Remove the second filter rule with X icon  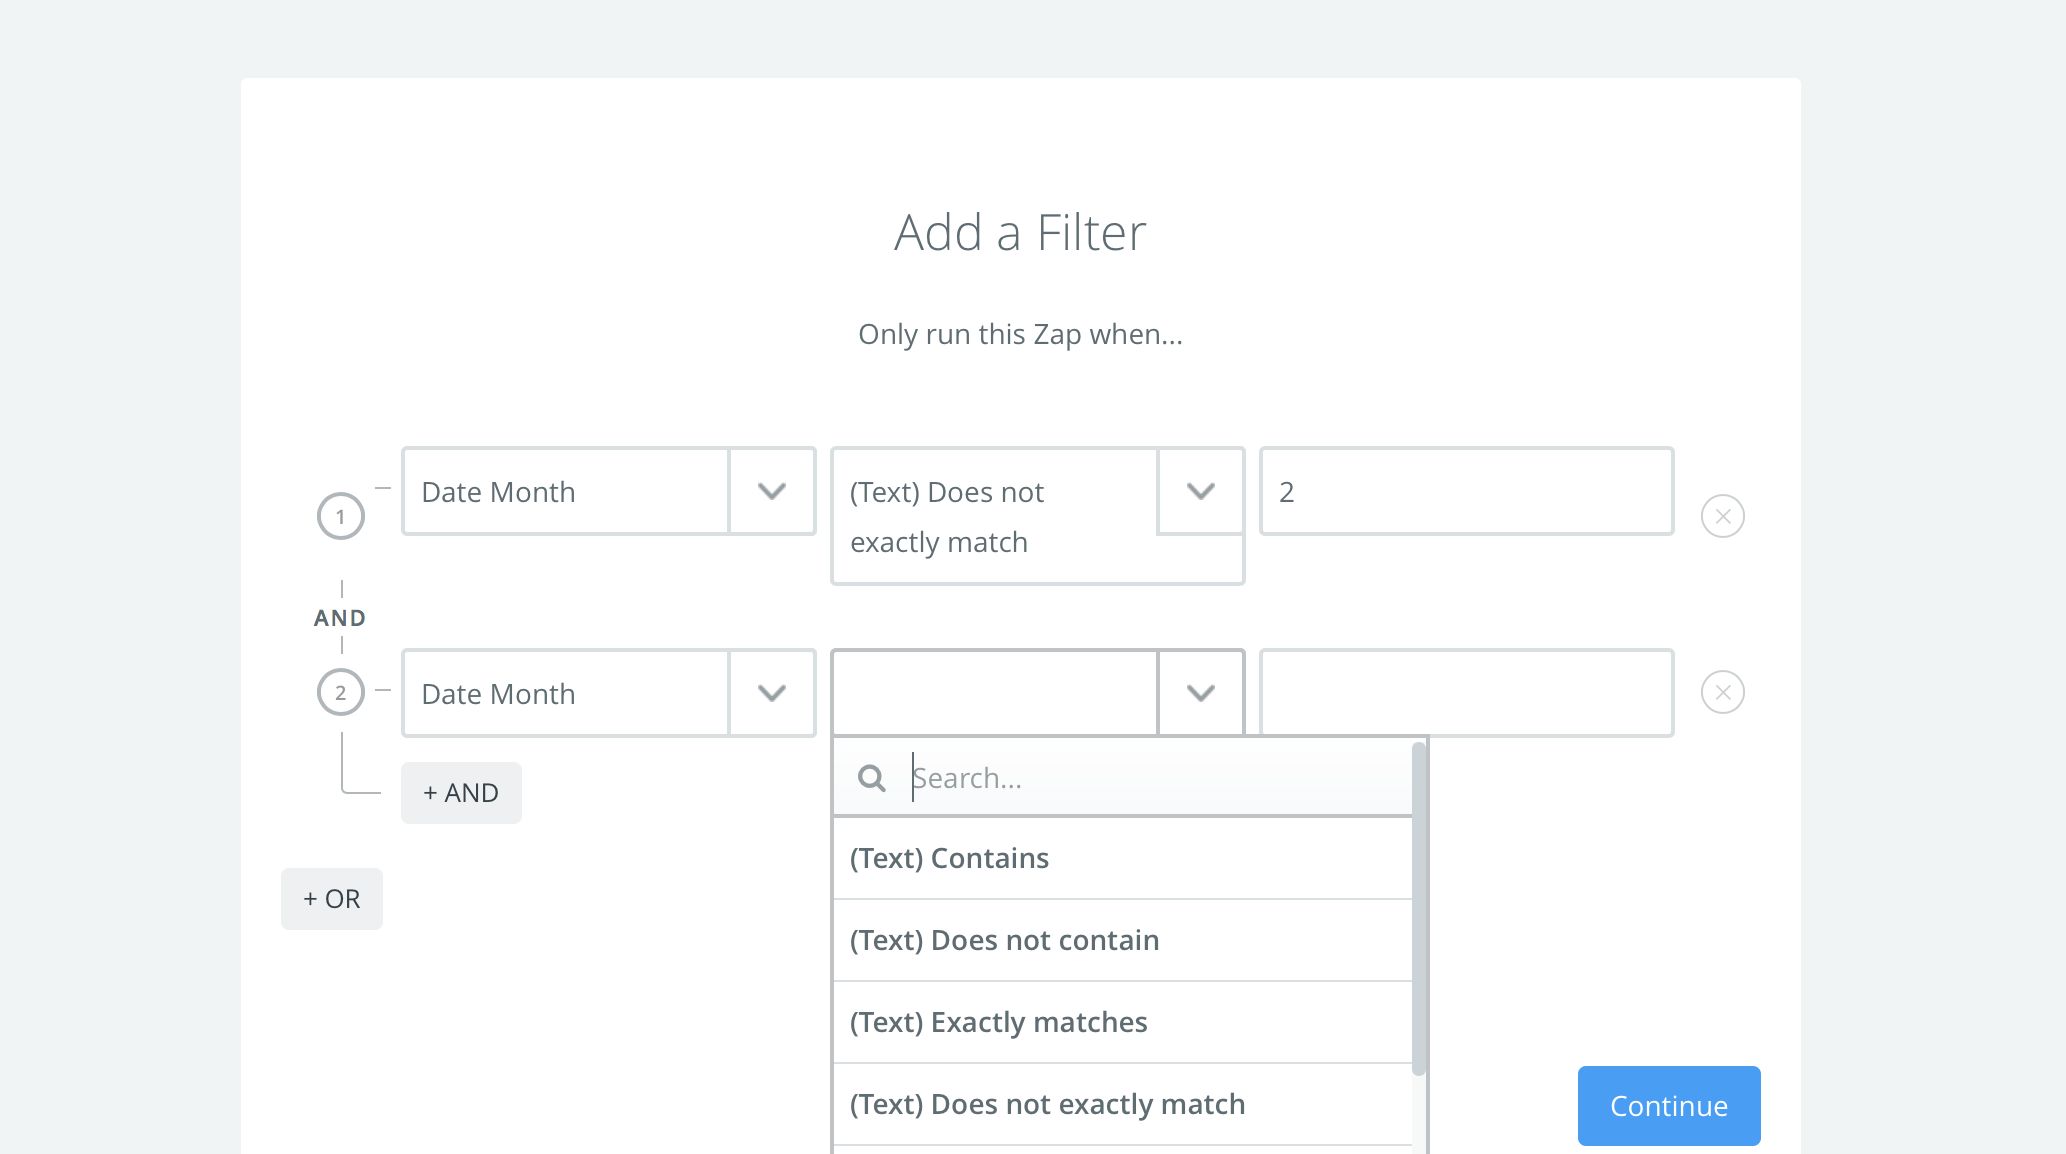pos(1722,692)
